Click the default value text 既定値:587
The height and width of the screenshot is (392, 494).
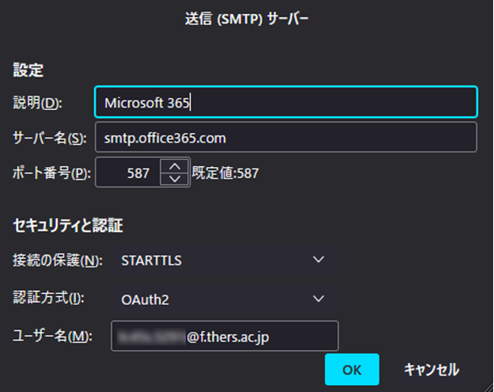(x=225, y=173)
